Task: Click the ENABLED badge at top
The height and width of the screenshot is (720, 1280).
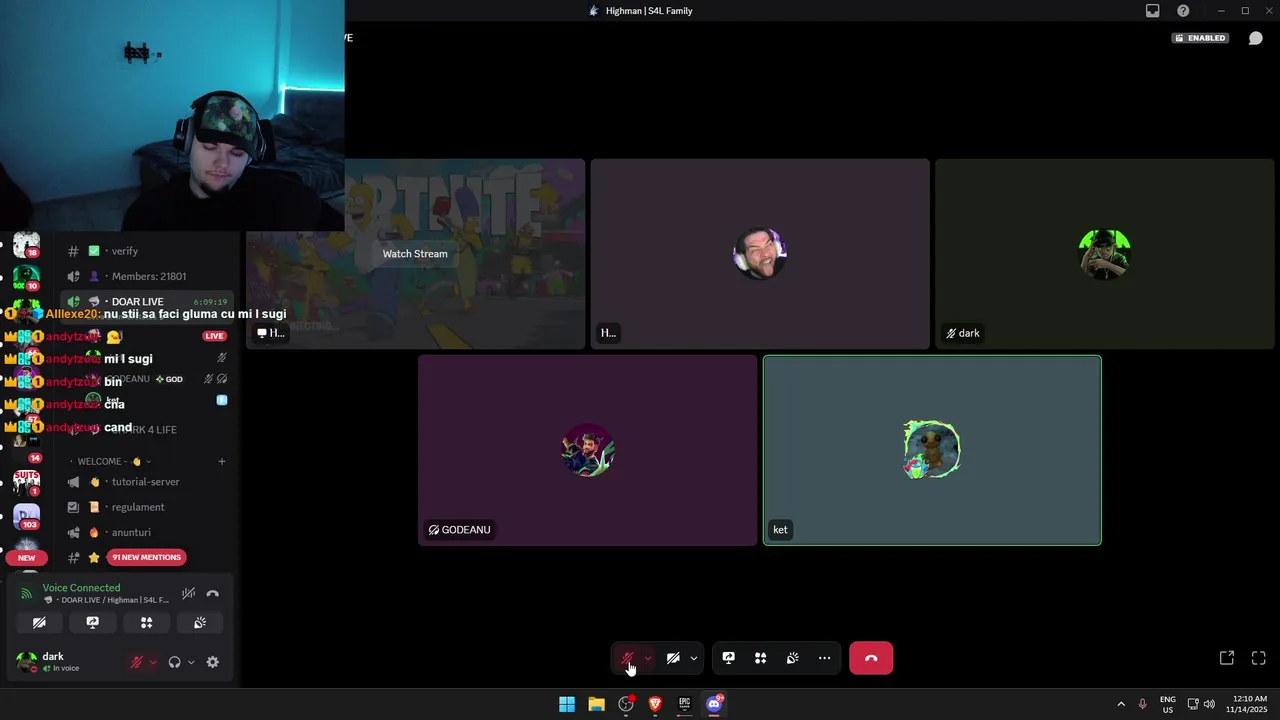Action: pos(1200,38)
